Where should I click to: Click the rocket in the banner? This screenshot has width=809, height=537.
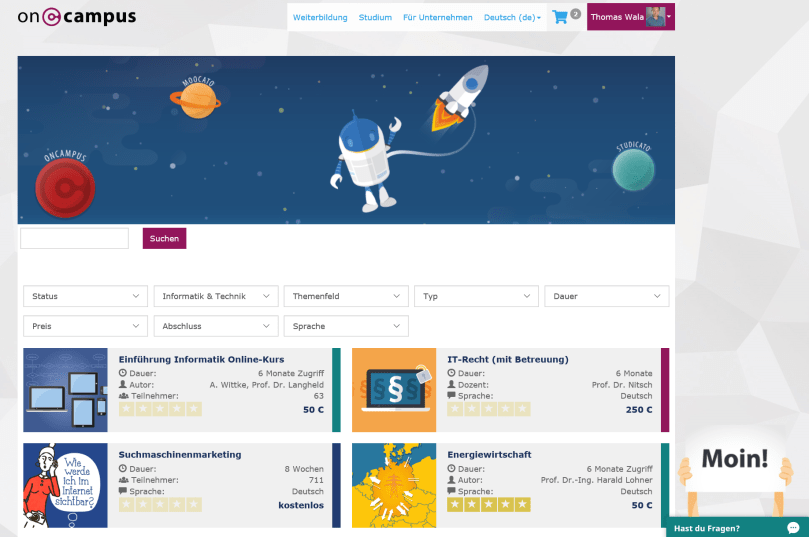460,97
